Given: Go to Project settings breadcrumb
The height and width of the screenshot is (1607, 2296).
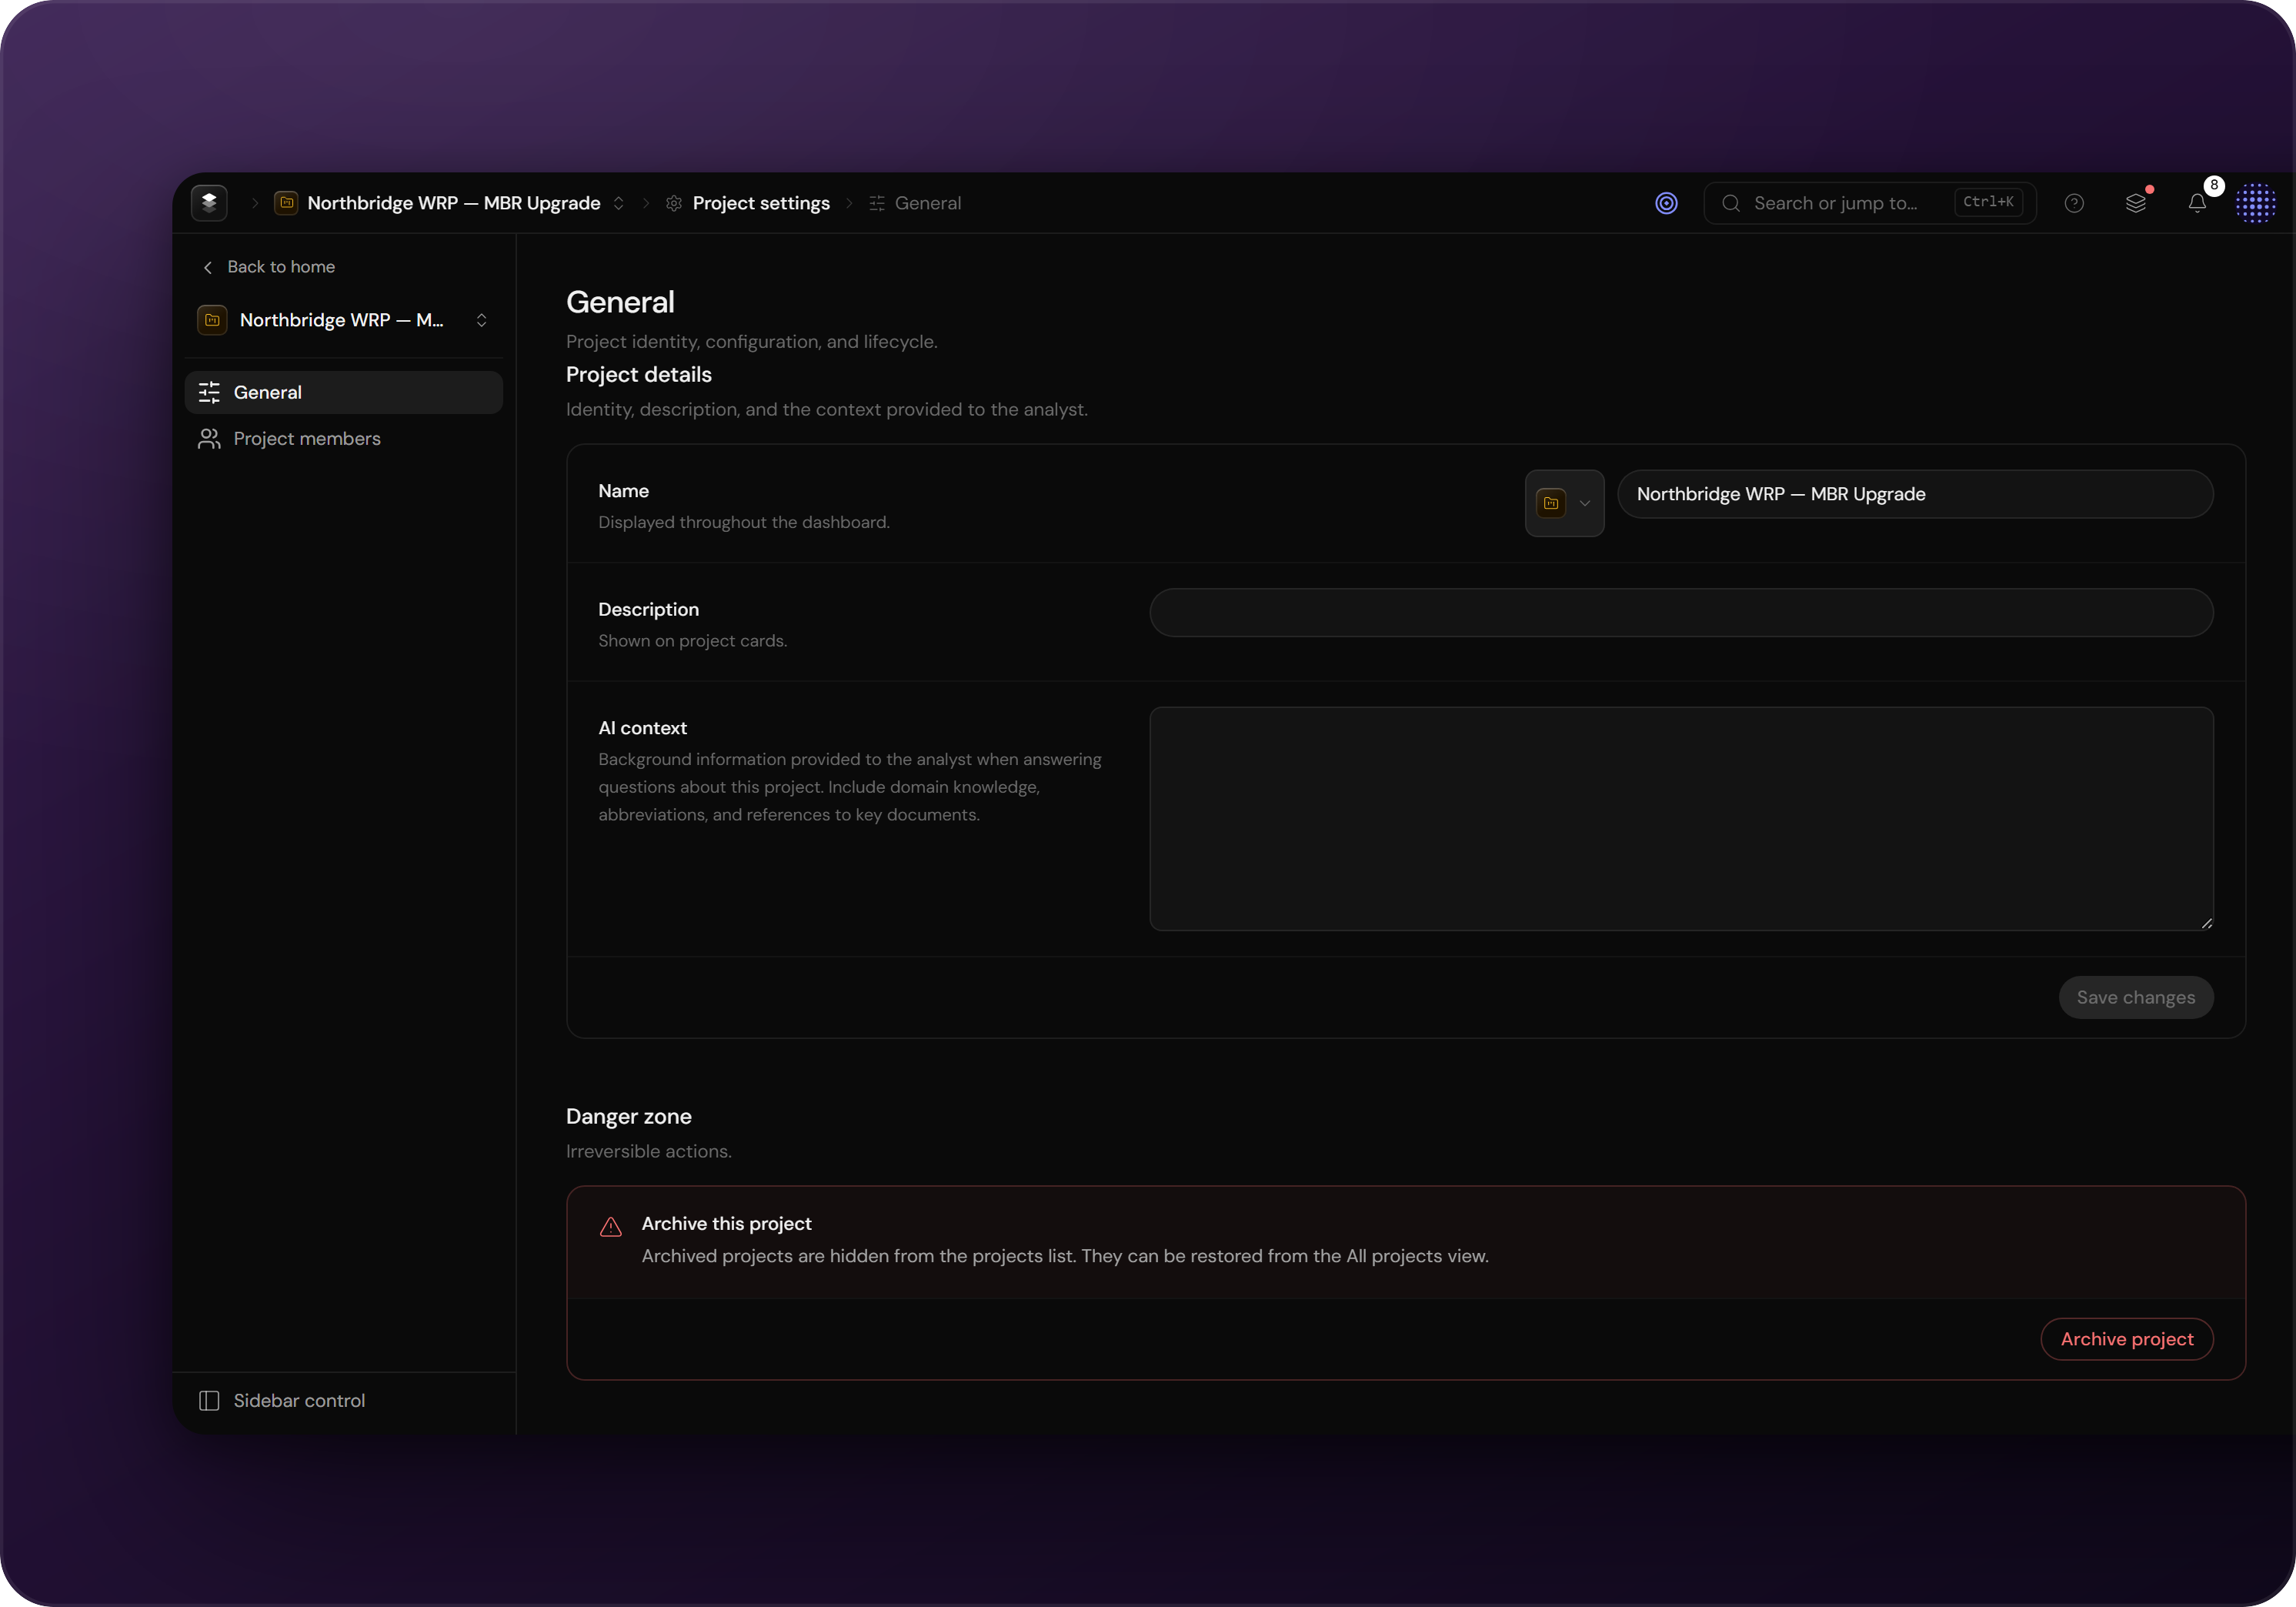Looking at the screenshot, I should (x=761, y=203).
